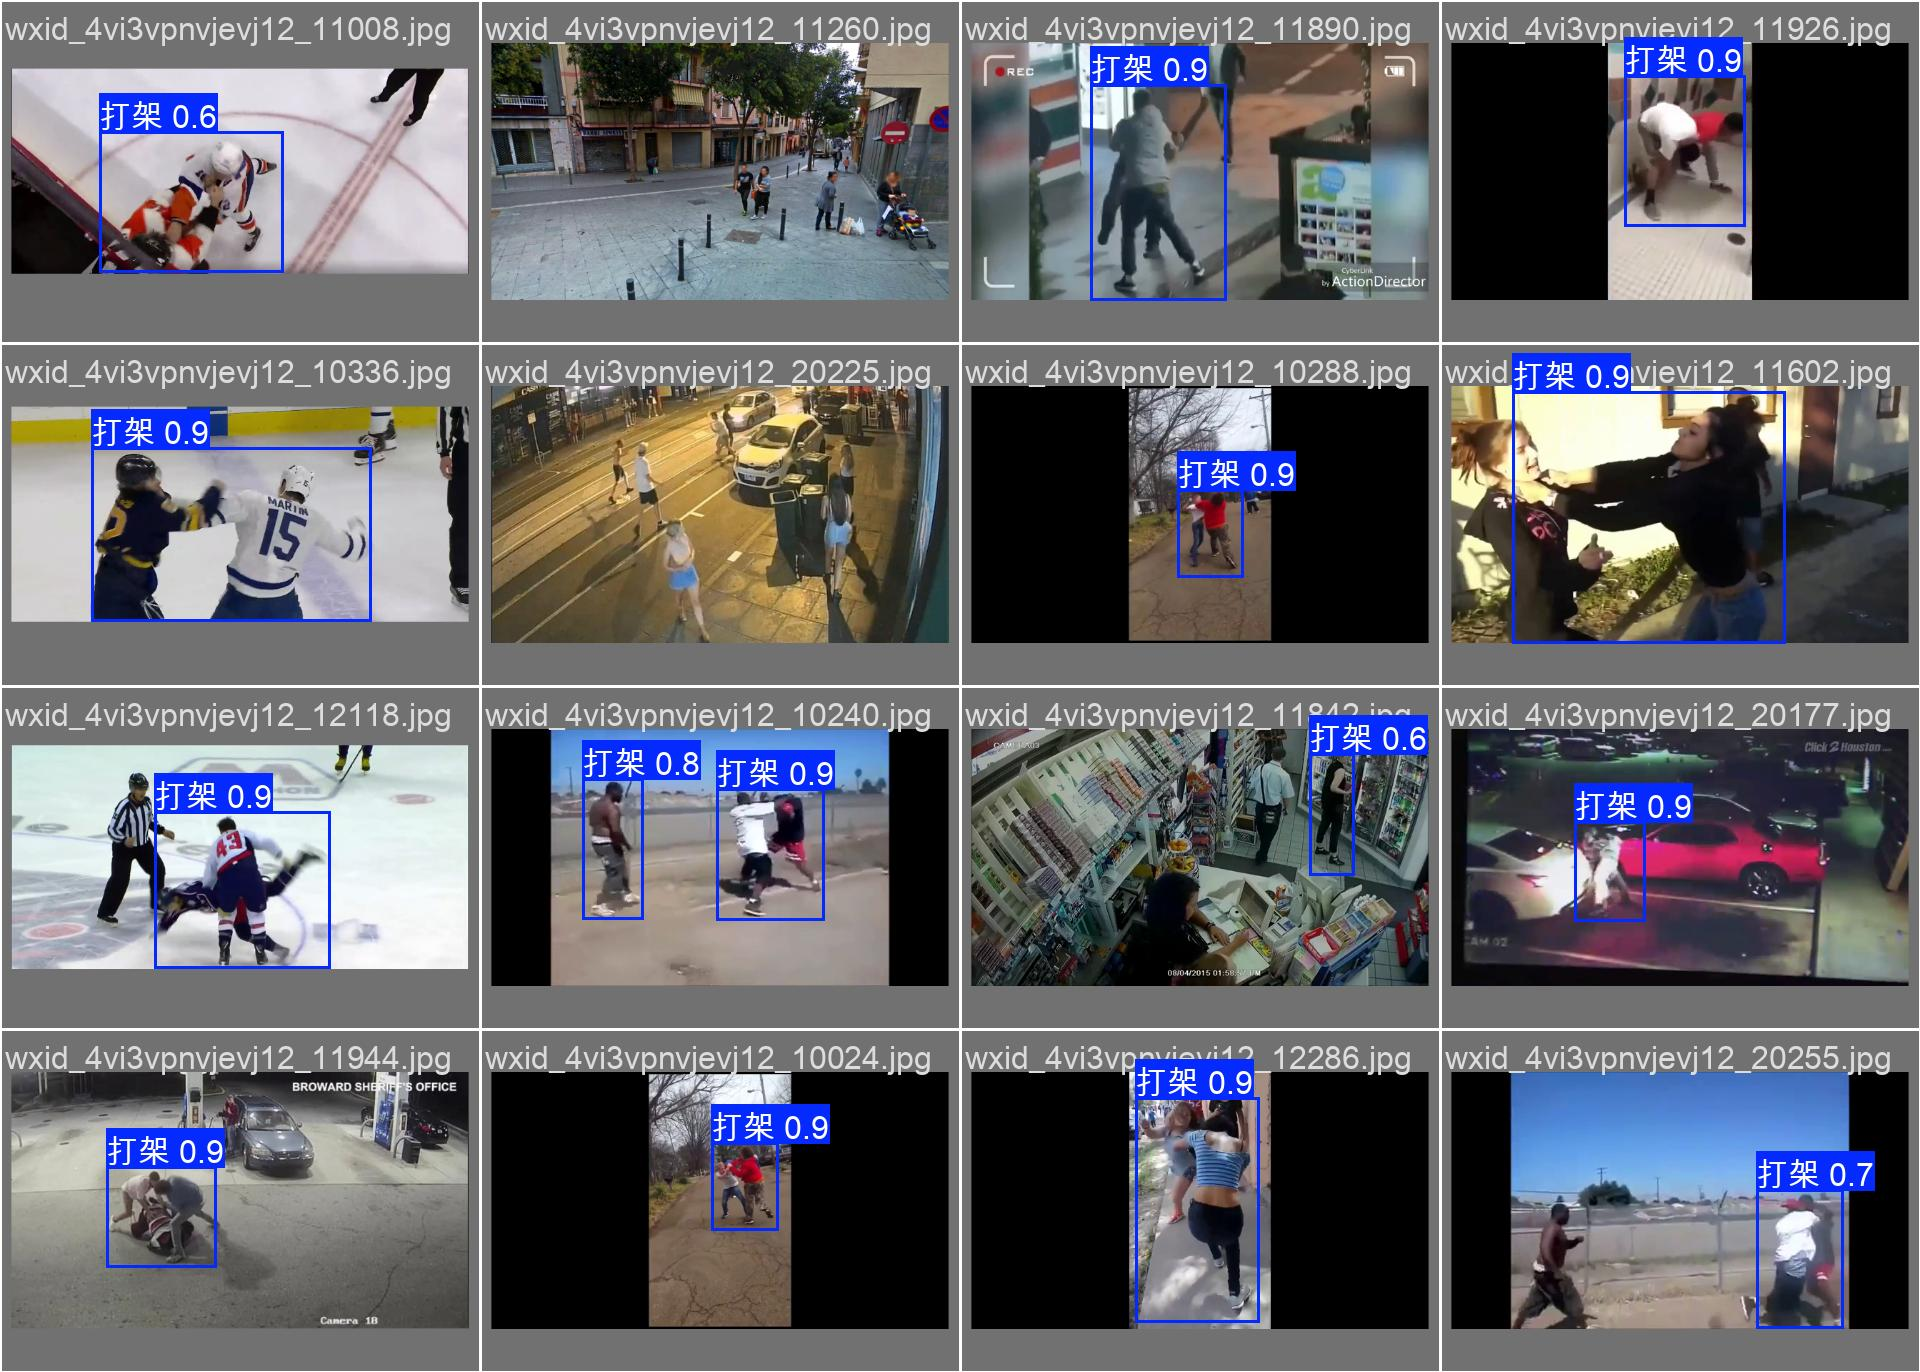This screenshot has width=1920, height=1372.
Task: Click the 打架 0.6 label in store image
Action: [x=1368, y=738]
